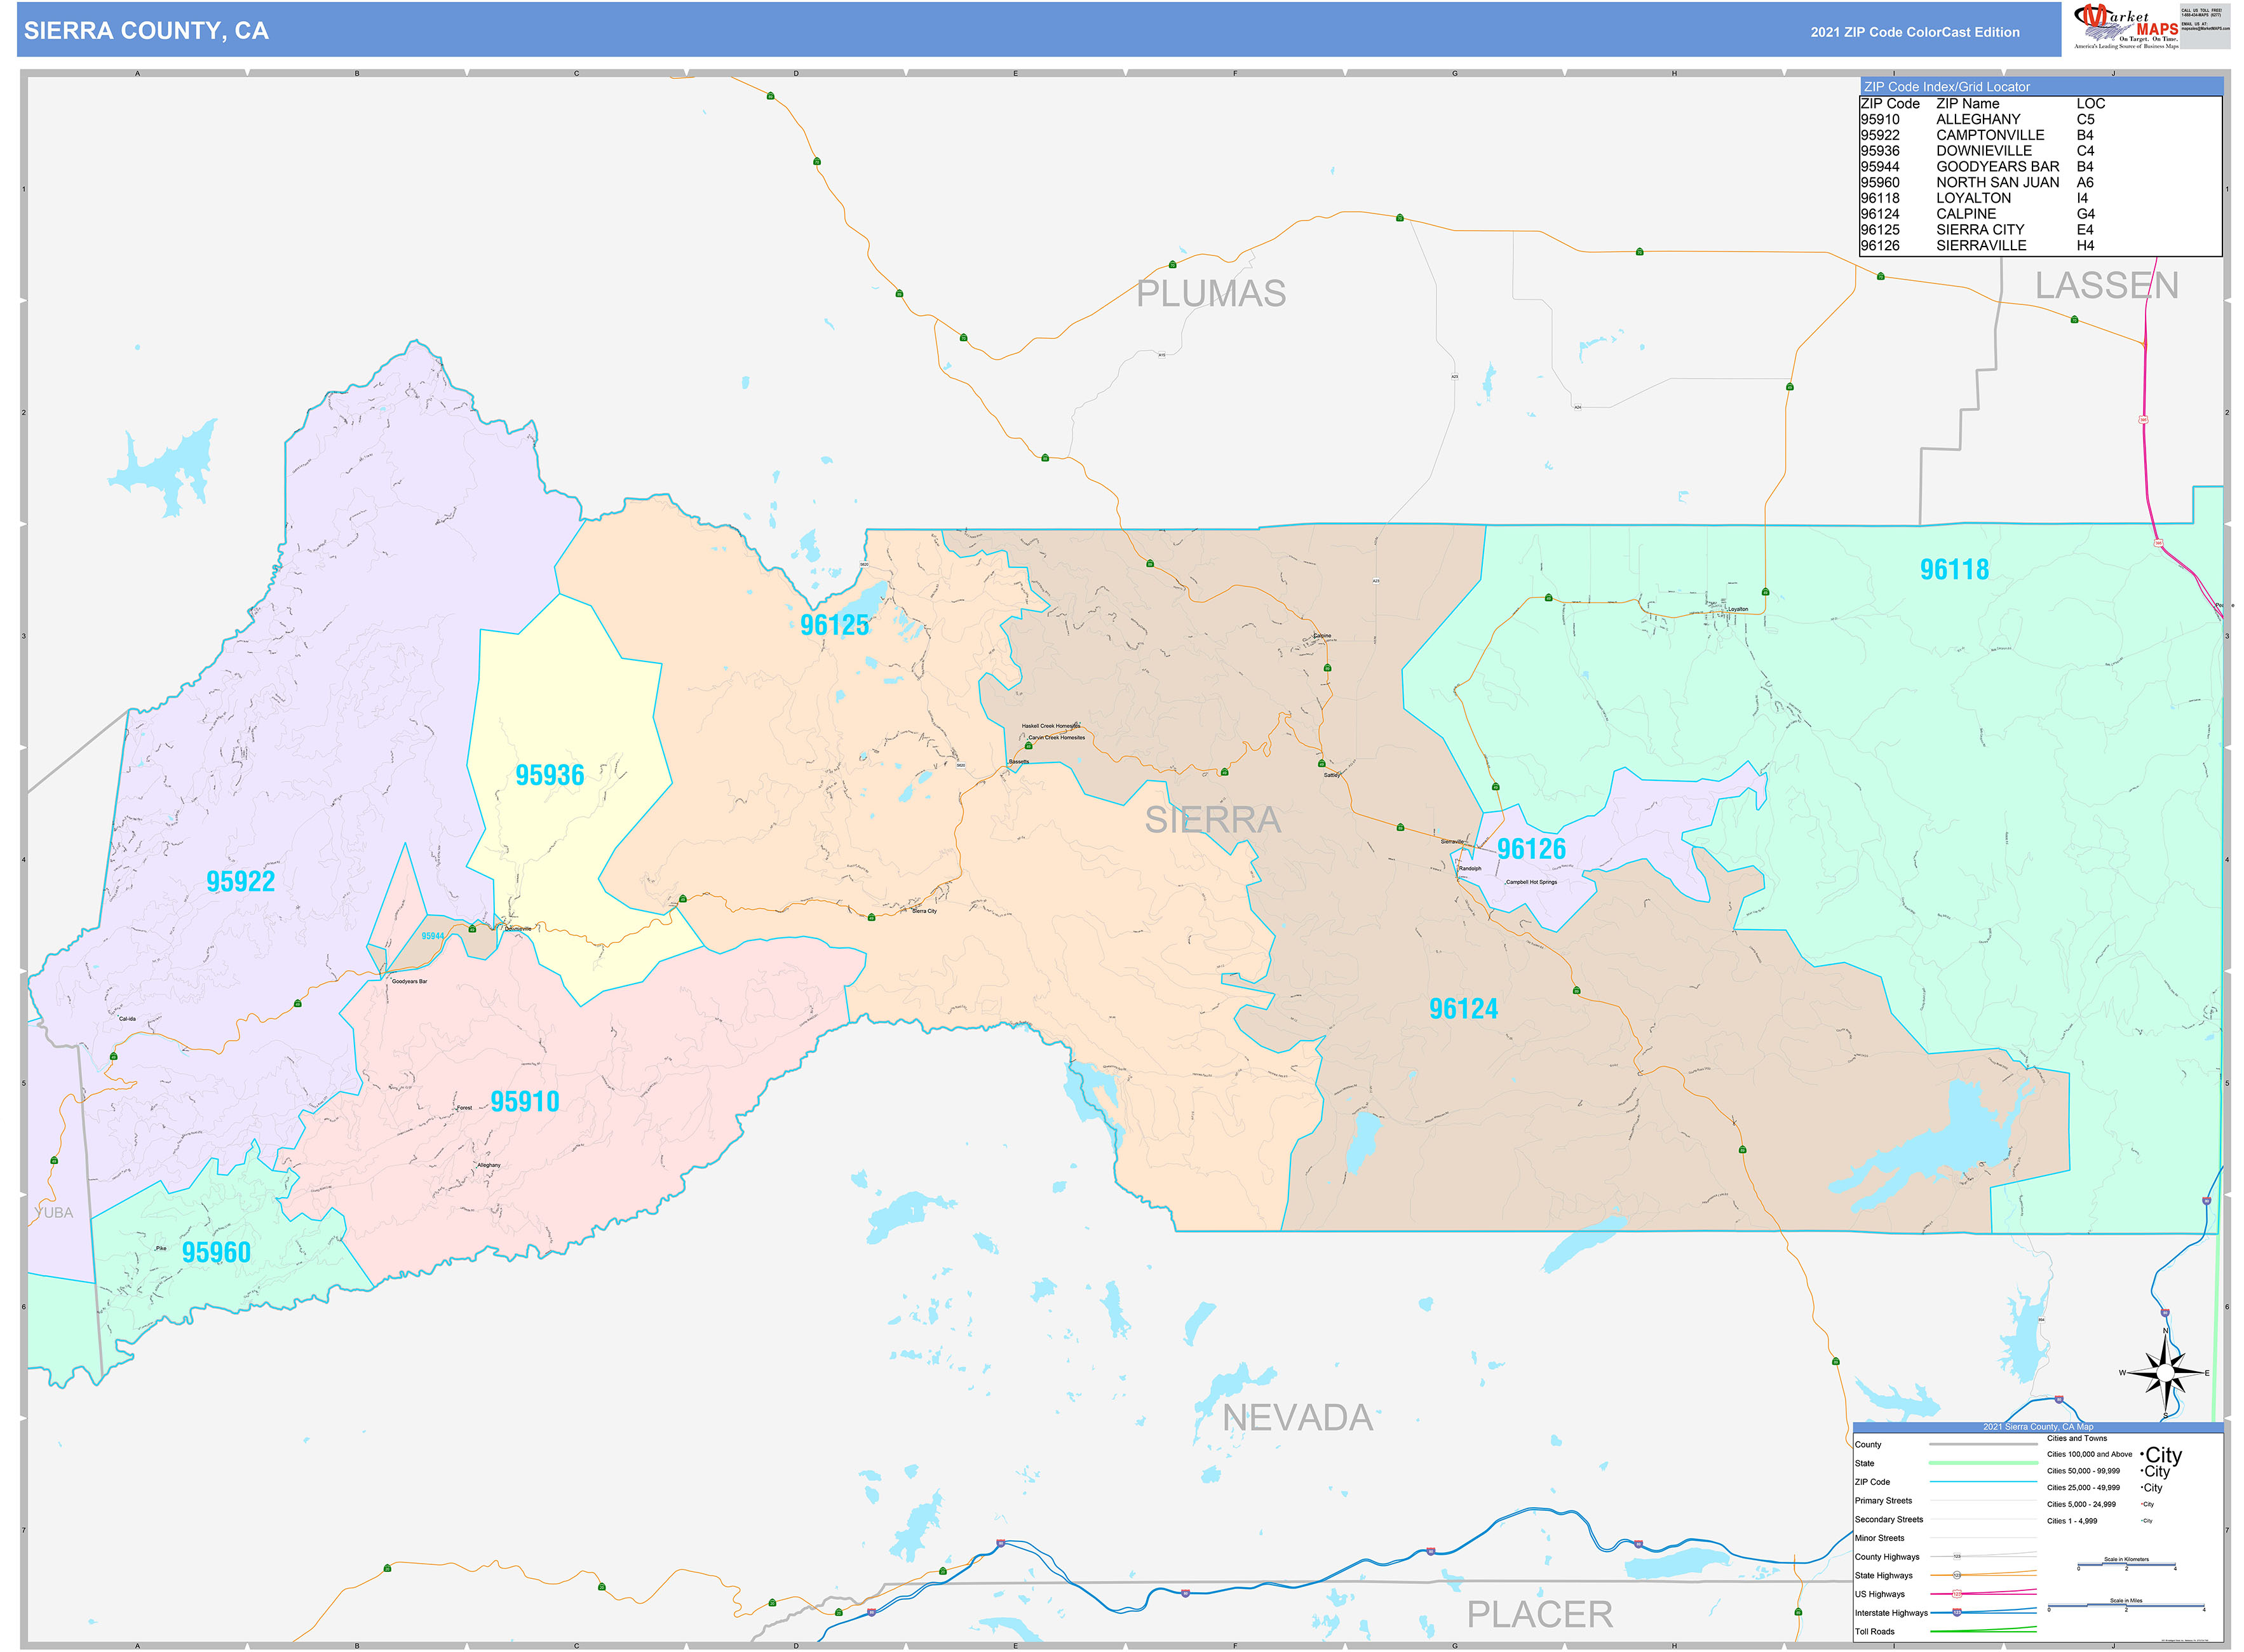
Task: Click the Cities and Towns legend heading
Action: click(2076, 1439)
